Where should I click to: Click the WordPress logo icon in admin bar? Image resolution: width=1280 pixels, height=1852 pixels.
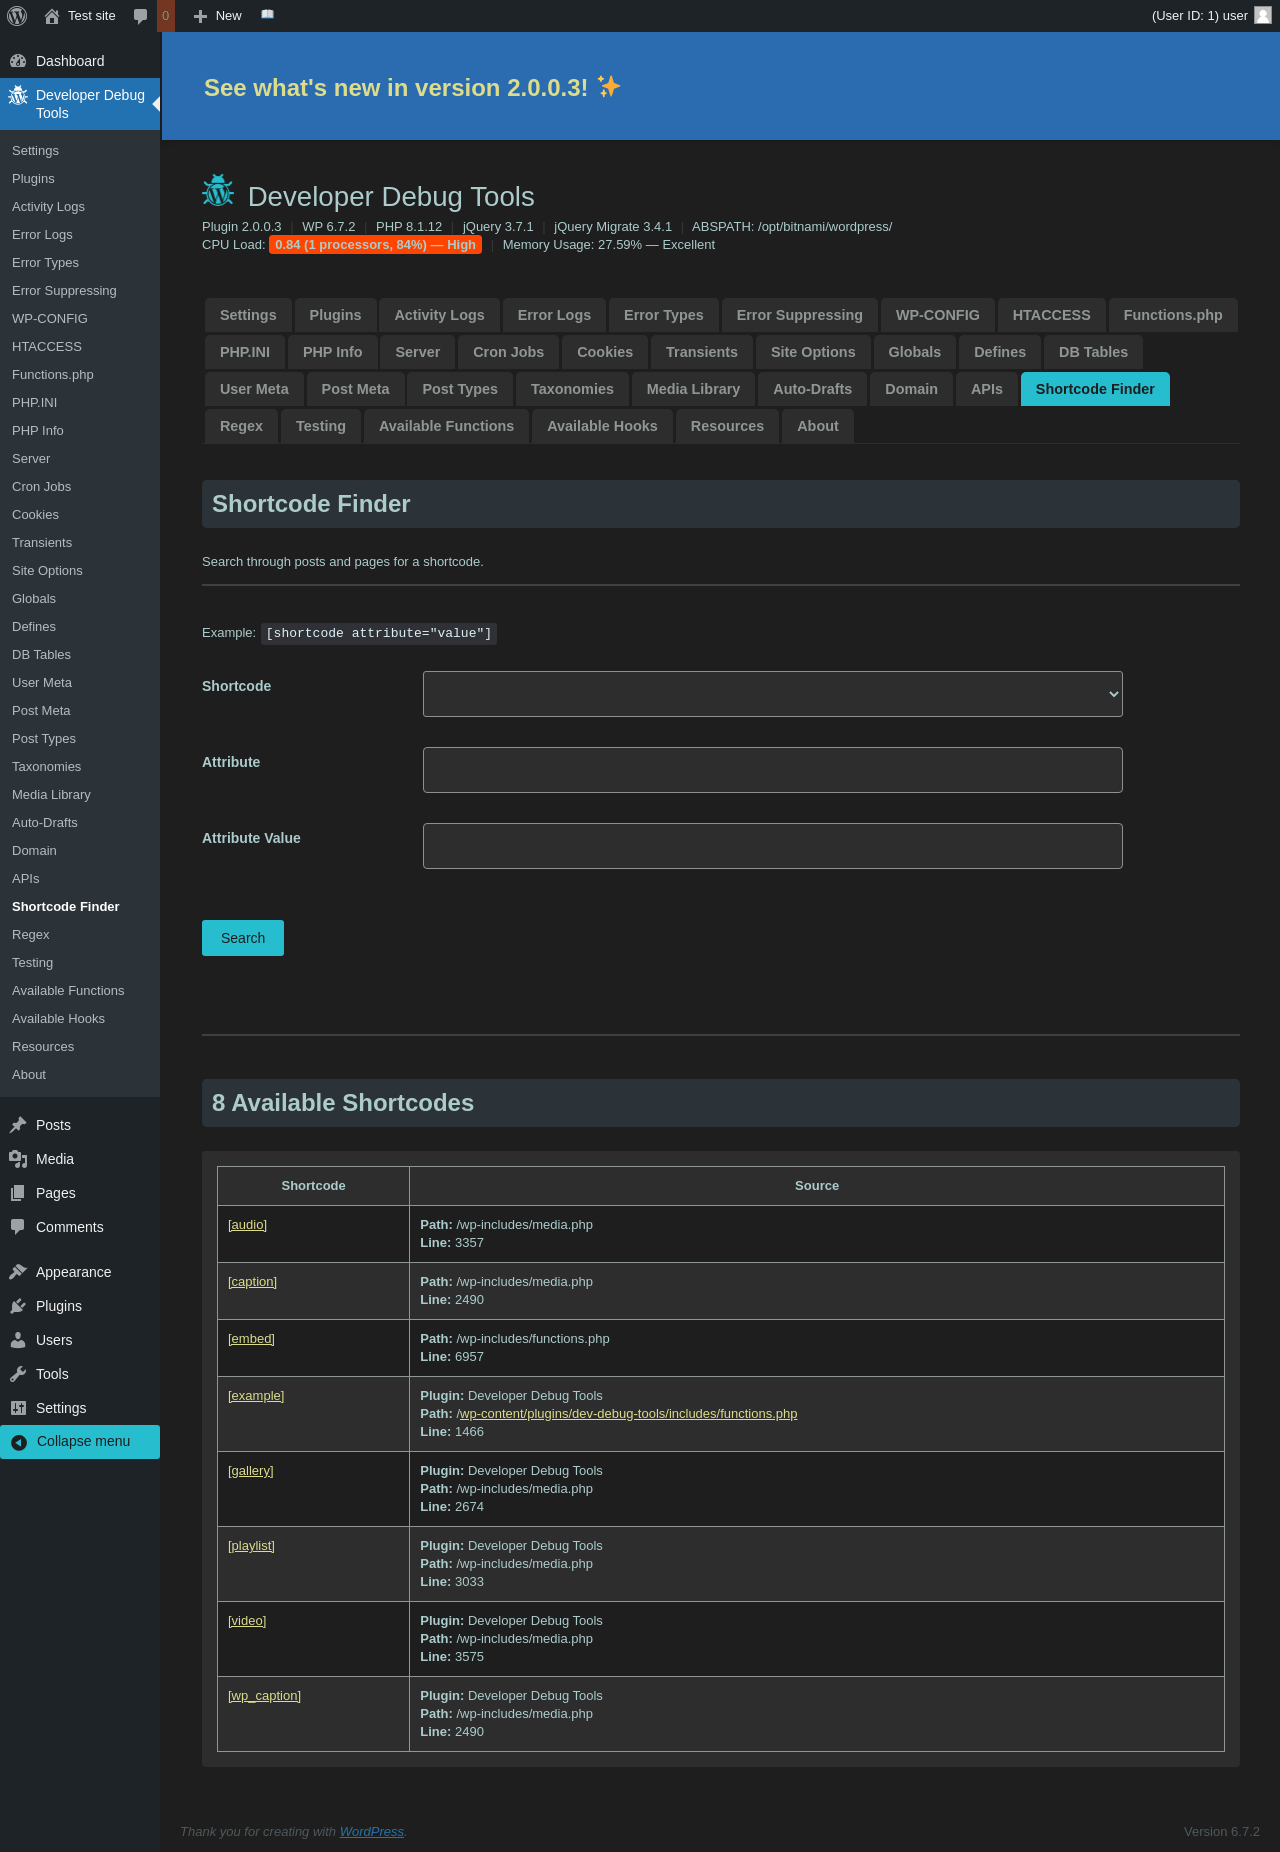(x=17, y=16)
